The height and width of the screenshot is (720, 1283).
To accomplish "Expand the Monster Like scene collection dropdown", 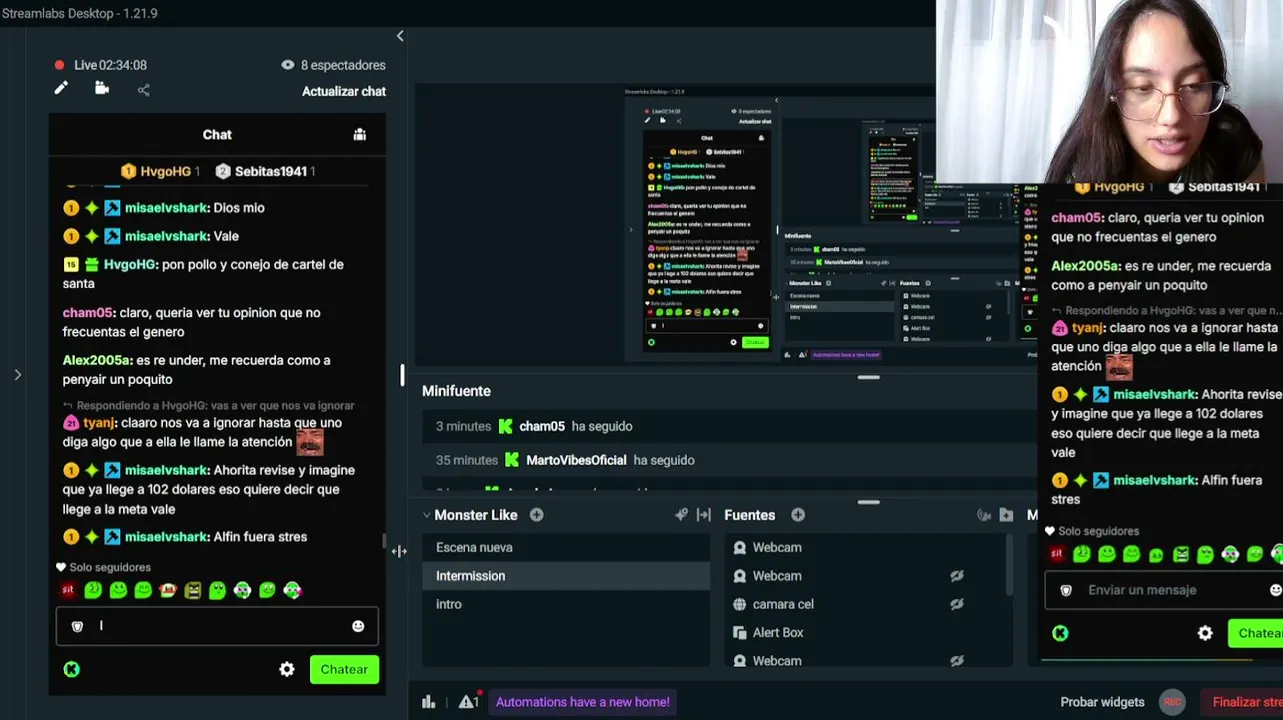I will pyautogui.click(x=427, y=515).
